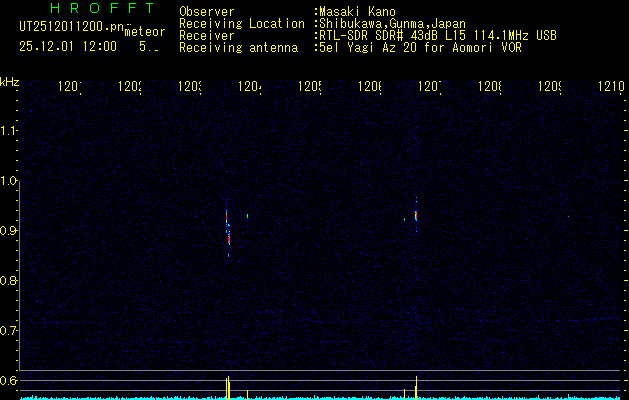Click the green HROFFT title text
Screen dimensions: 629x400
[x=103, y=8]
